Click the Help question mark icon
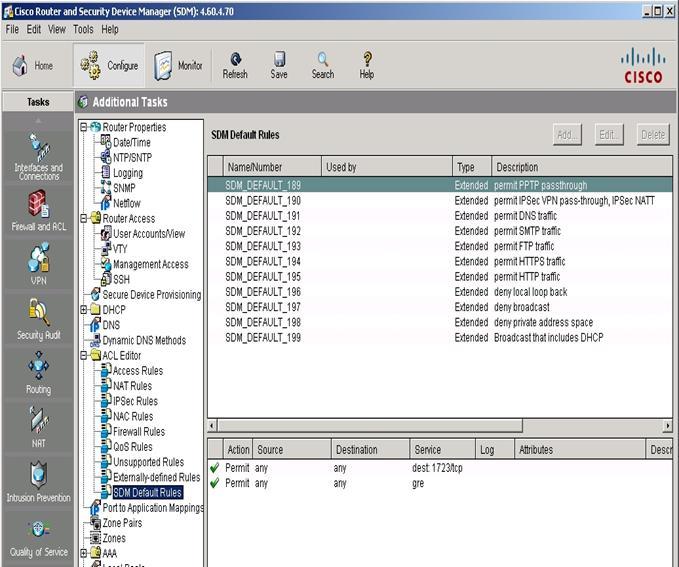Viewport: 679px width, 567px height. [x=367, y=59]
